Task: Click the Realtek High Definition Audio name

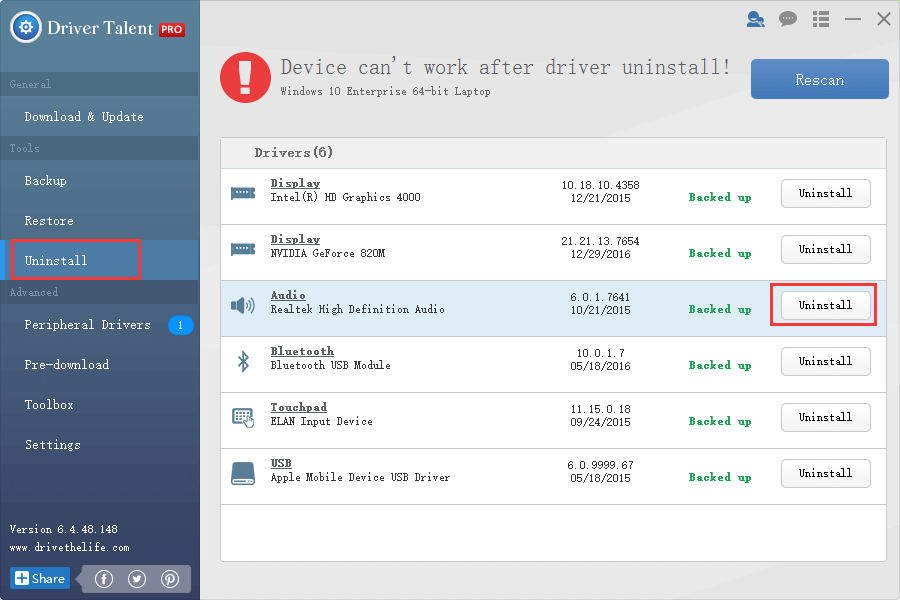Action: (x=358, y=309)
